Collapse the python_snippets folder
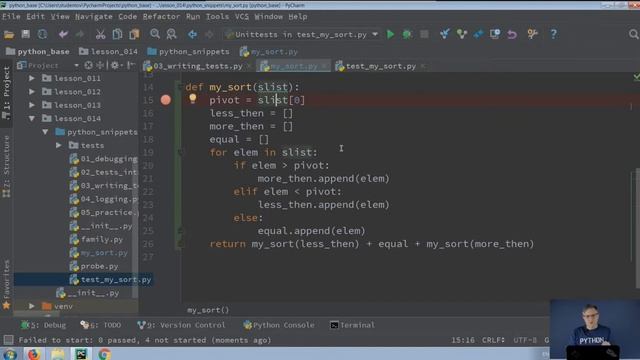The width and height of the screenshot is (640, 360). (x=45, y=132)
